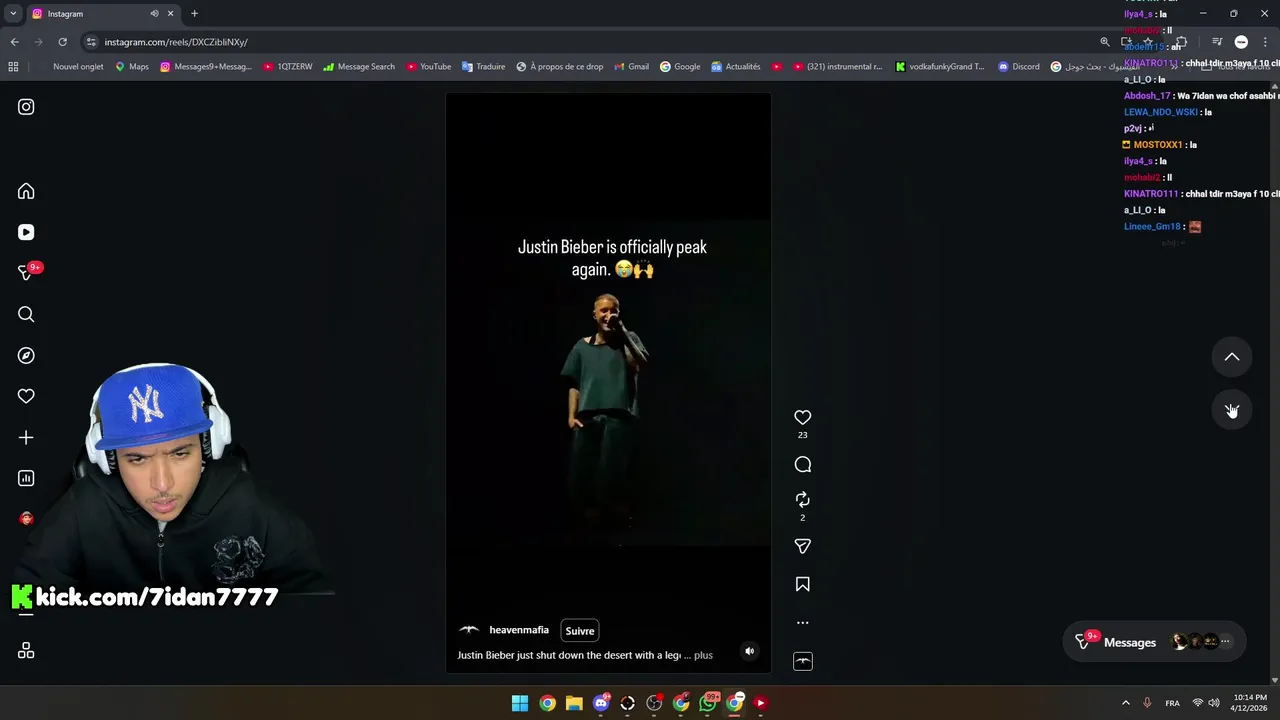Pause the reel by clicking the video
The width and height of the screenshot is (1280, 720).
(608, 383)
